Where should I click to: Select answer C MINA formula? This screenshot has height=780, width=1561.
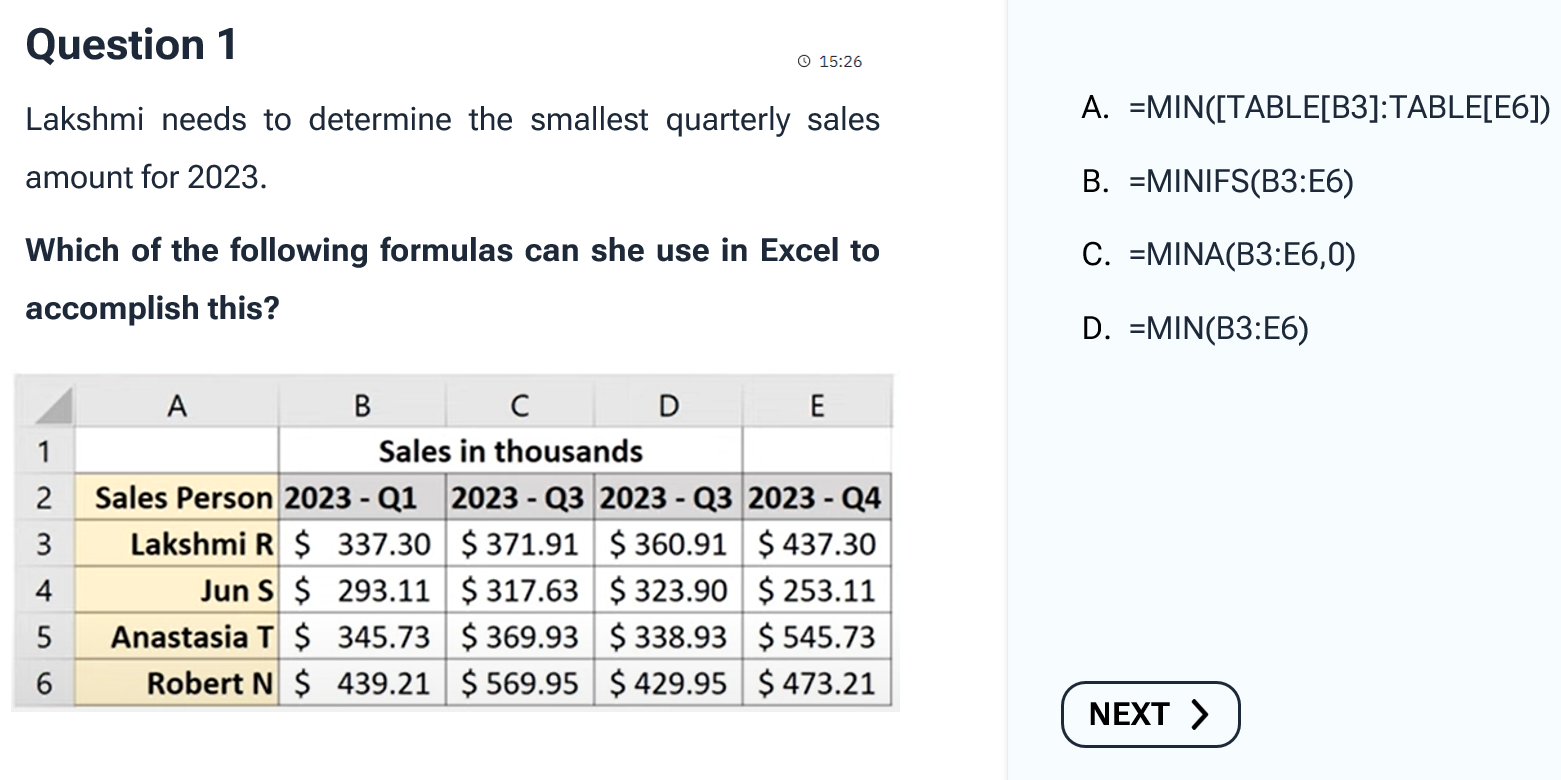pyautogui.click(x=1218, y=255)
